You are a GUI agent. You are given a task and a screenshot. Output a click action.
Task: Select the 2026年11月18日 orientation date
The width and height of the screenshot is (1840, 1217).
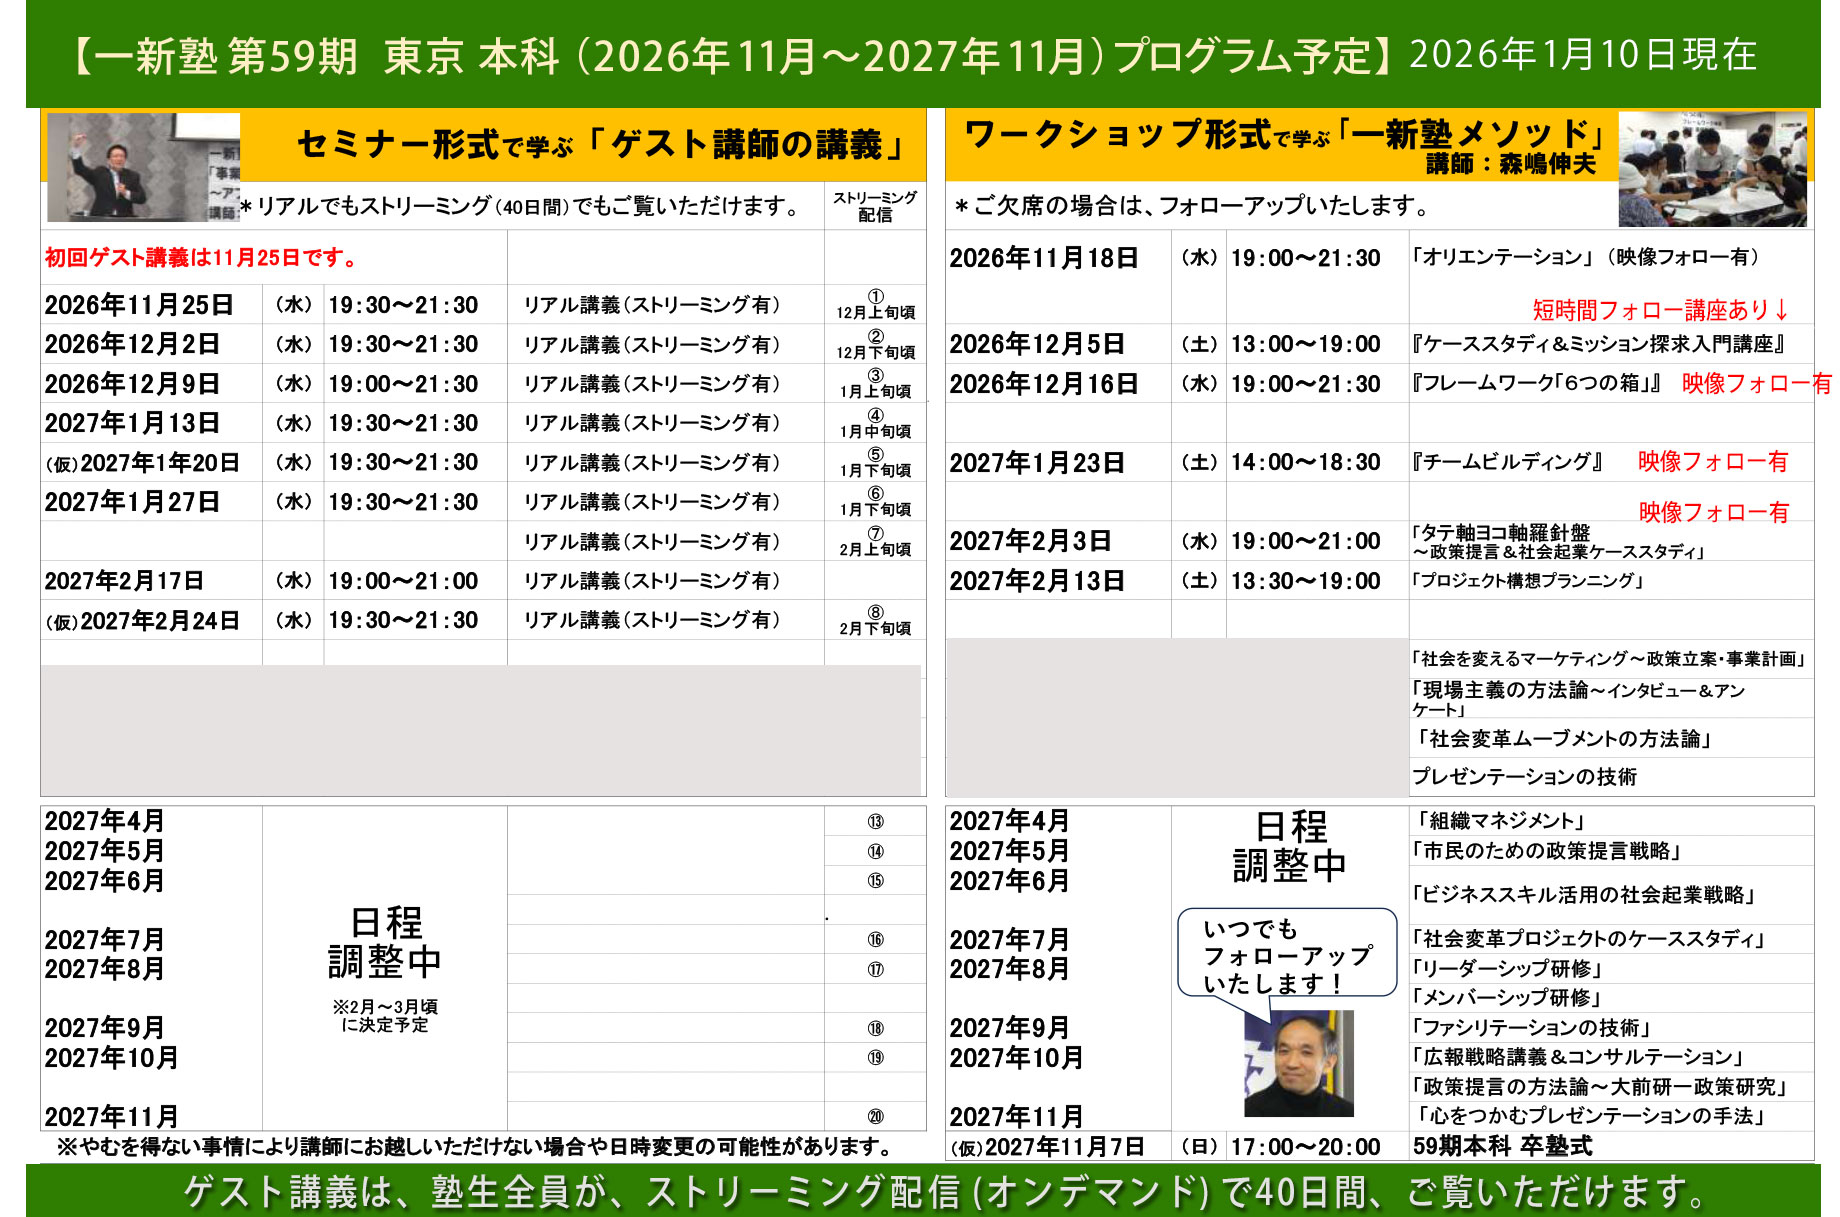pos(1044,258)
